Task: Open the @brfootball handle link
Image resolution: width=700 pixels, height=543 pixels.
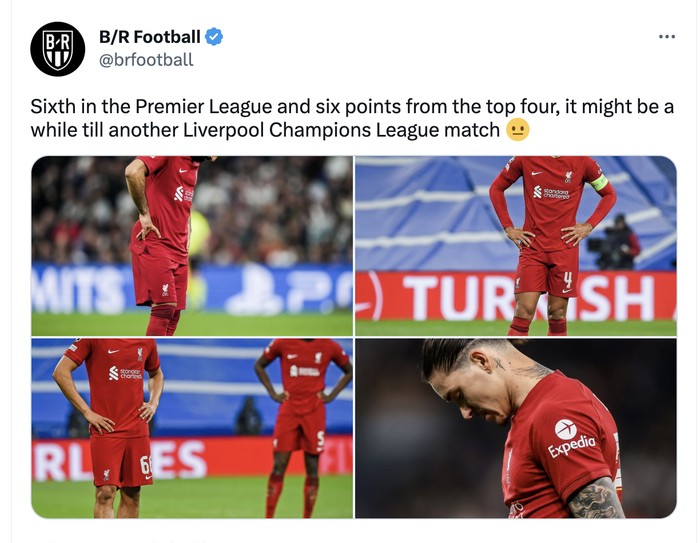Action: [146, 59]
